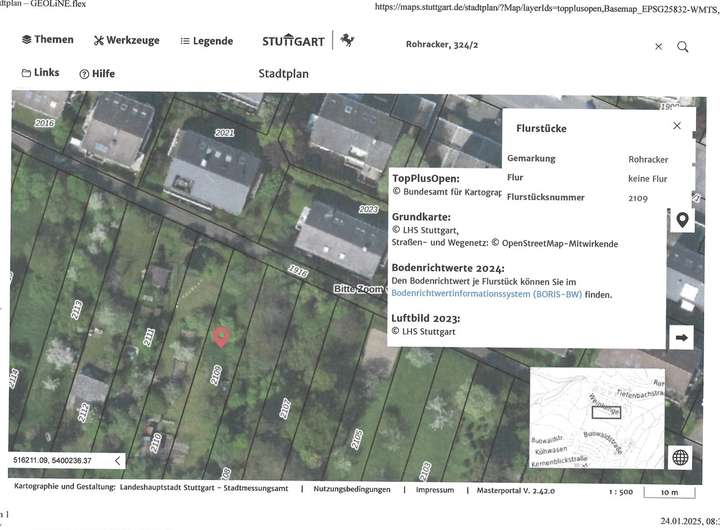Open the Hilfe help menu
Viewport: 720px width, 530px height.
[97, 73]
